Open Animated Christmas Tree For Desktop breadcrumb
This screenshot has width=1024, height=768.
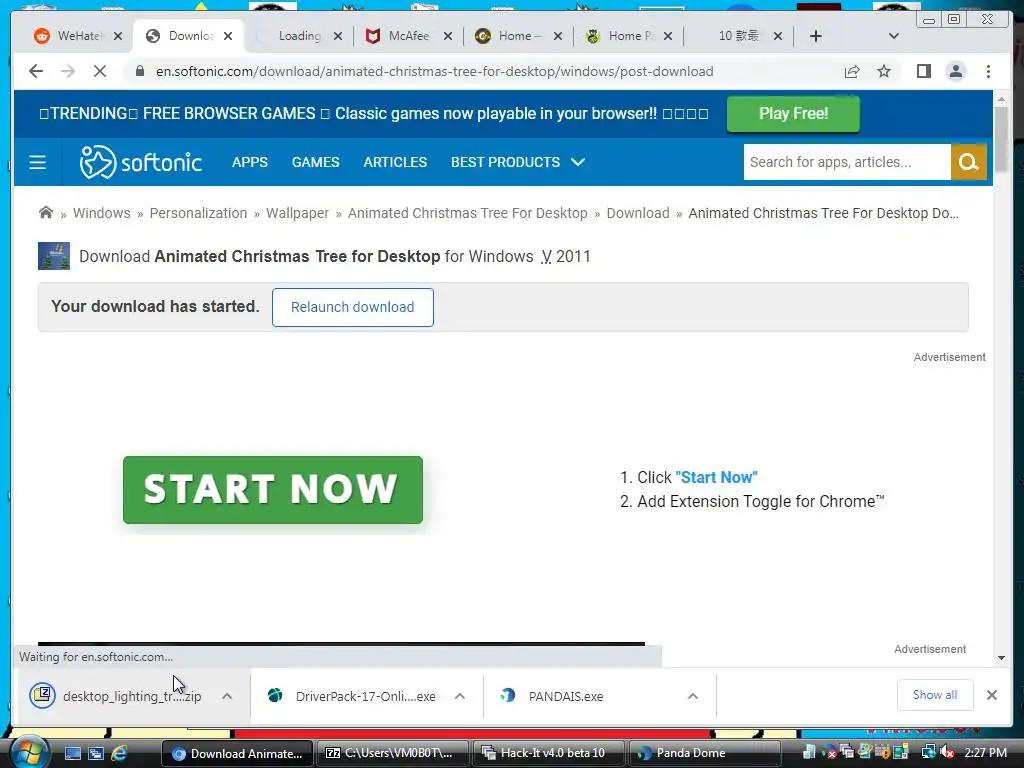(468, 213)
